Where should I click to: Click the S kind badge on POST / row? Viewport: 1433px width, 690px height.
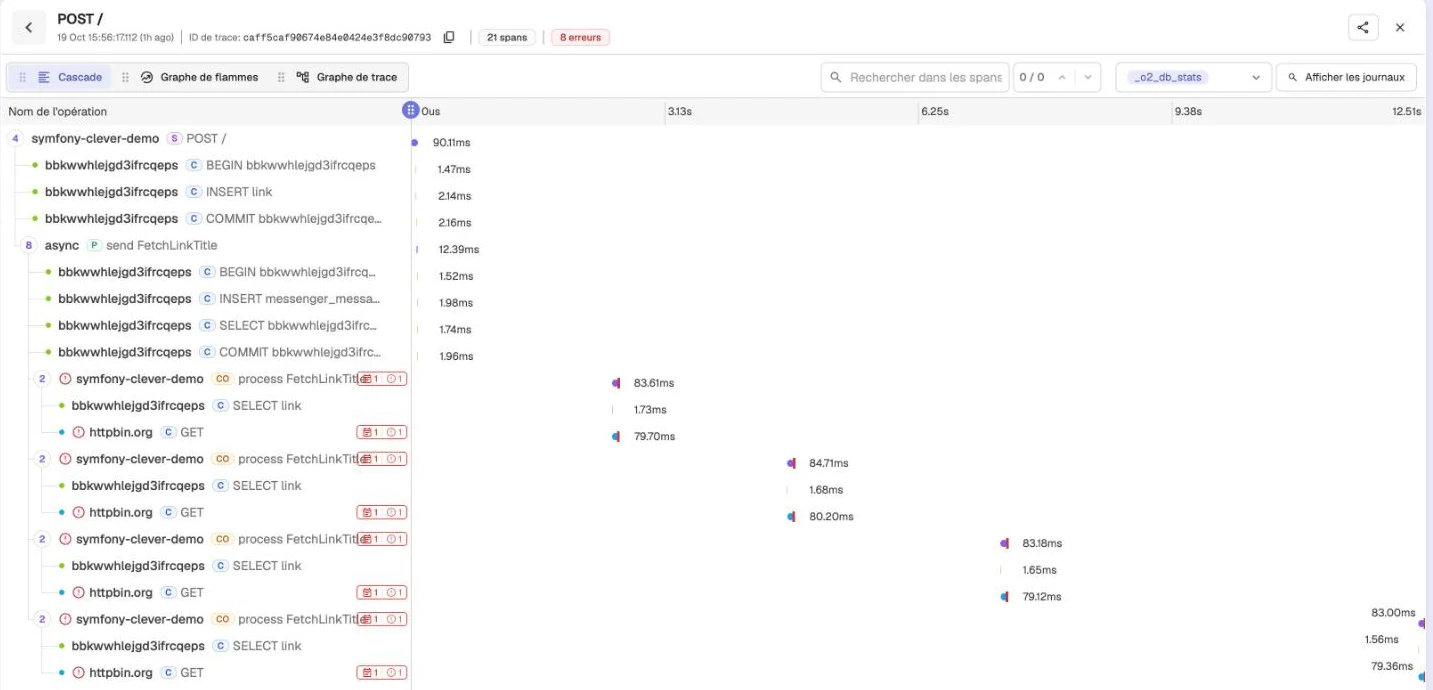pos(175,138)
